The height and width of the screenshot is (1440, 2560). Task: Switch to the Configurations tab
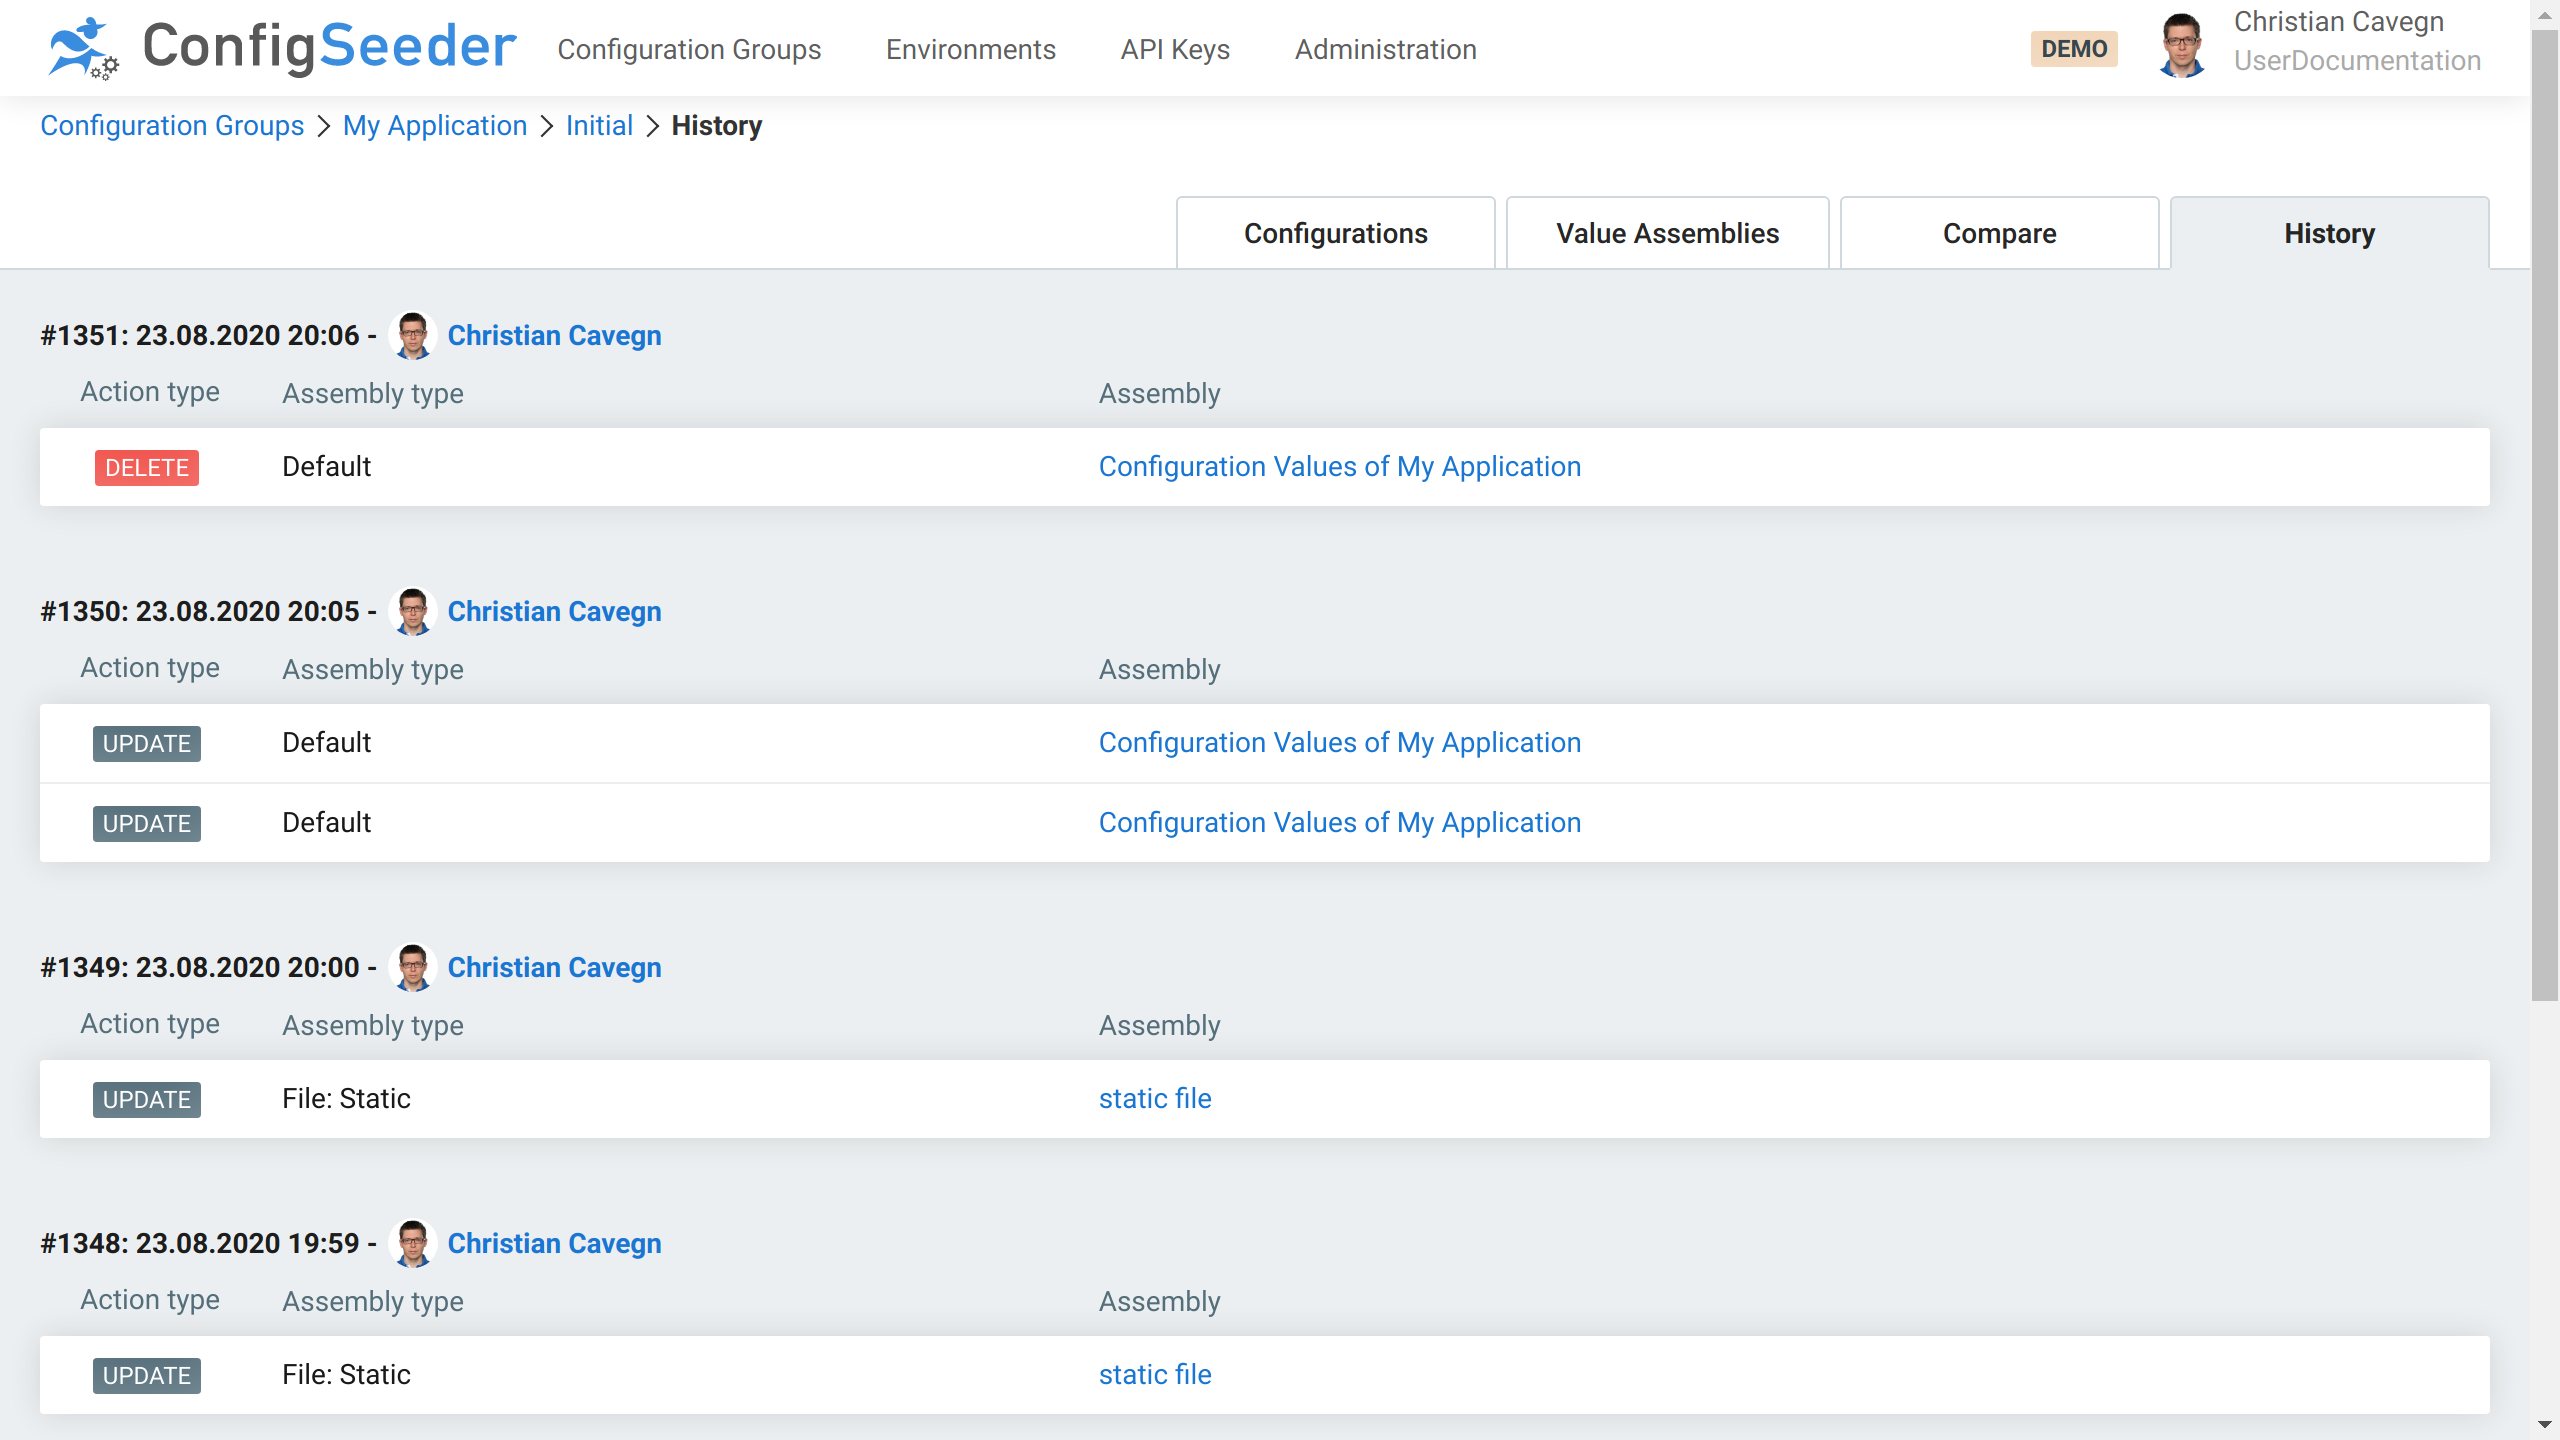(x=1335, y=233)
